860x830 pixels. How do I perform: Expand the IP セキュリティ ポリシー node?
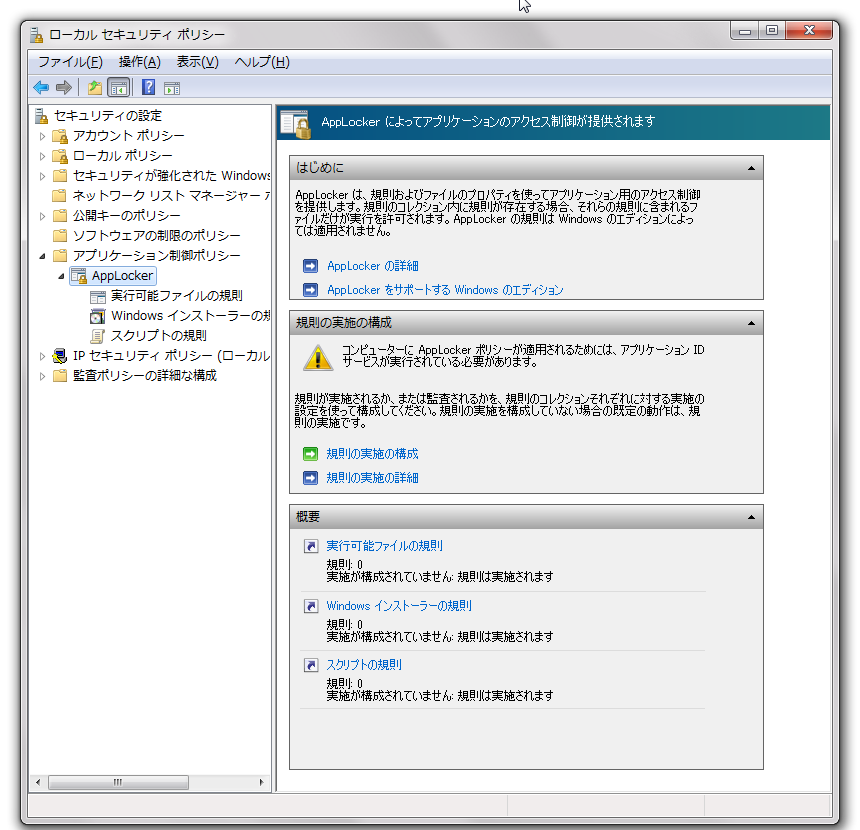click(42, 356)
